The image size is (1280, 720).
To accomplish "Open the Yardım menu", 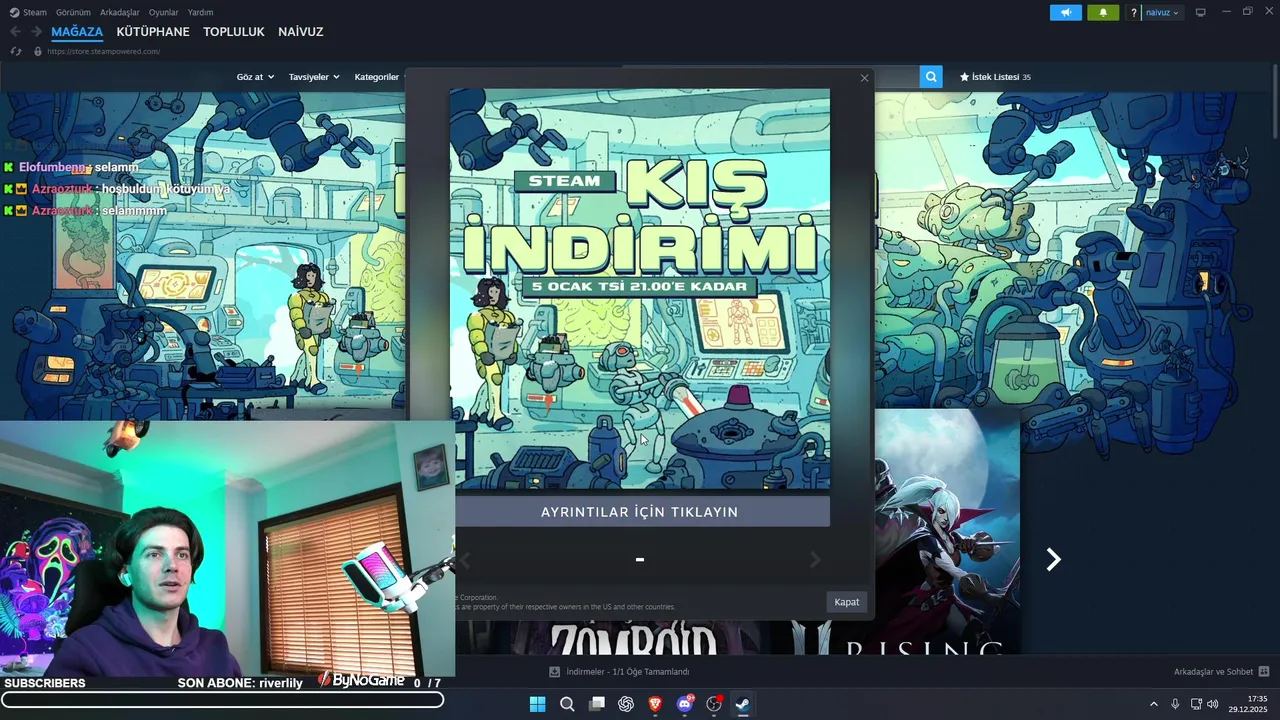I will [x=200, y=12].
